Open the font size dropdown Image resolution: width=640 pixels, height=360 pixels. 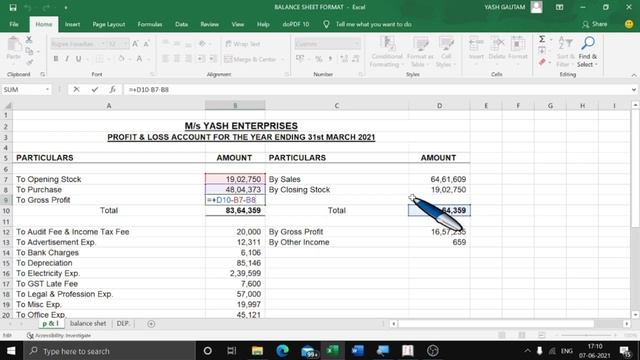click(x=125, y=44)
